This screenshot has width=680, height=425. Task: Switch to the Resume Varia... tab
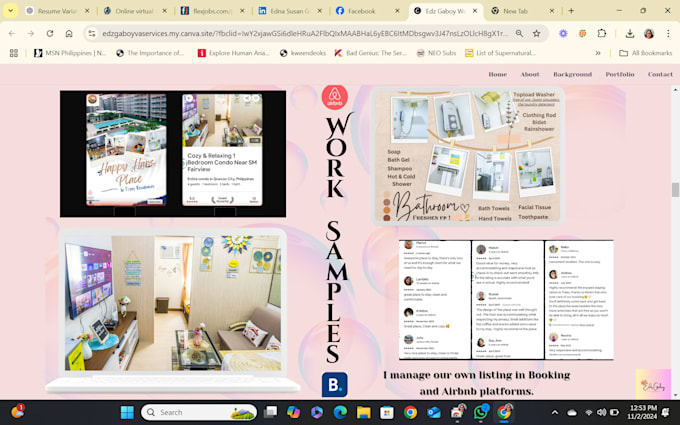coord(56,11)
